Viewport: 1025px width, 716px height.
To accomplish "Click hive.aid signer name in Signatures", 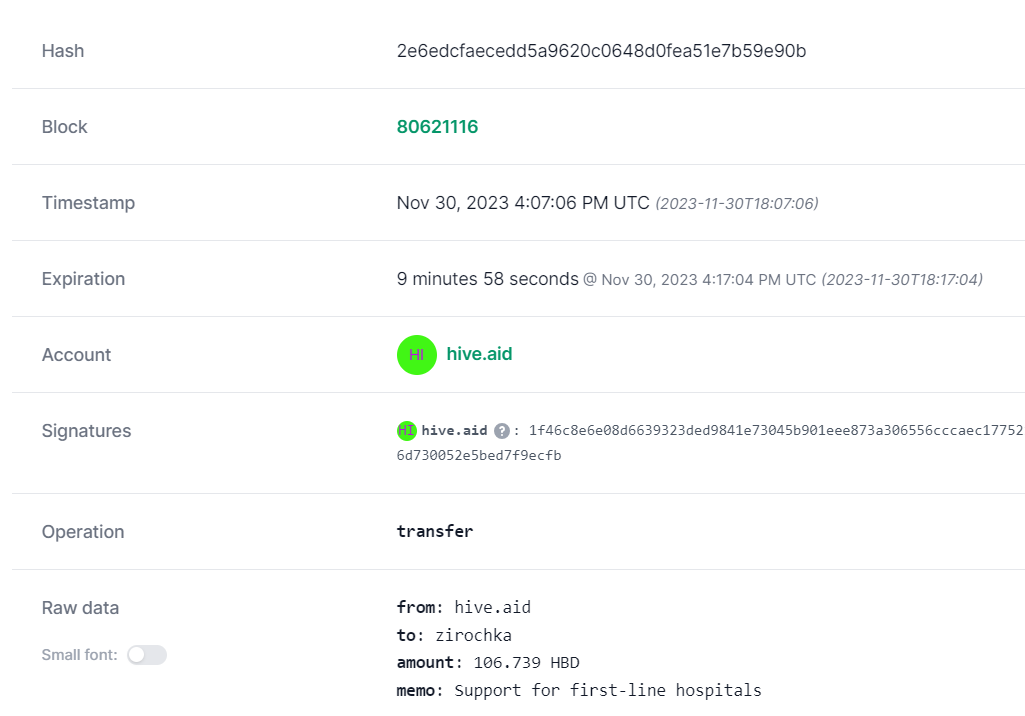I will 454,430.
